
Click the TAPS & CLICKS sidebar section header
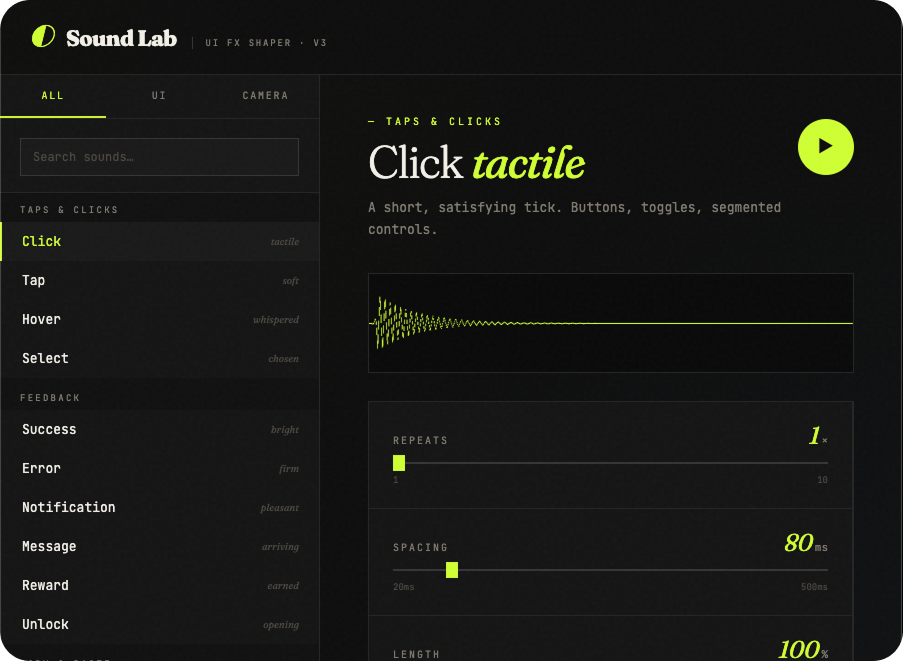(x=69, y=210)
